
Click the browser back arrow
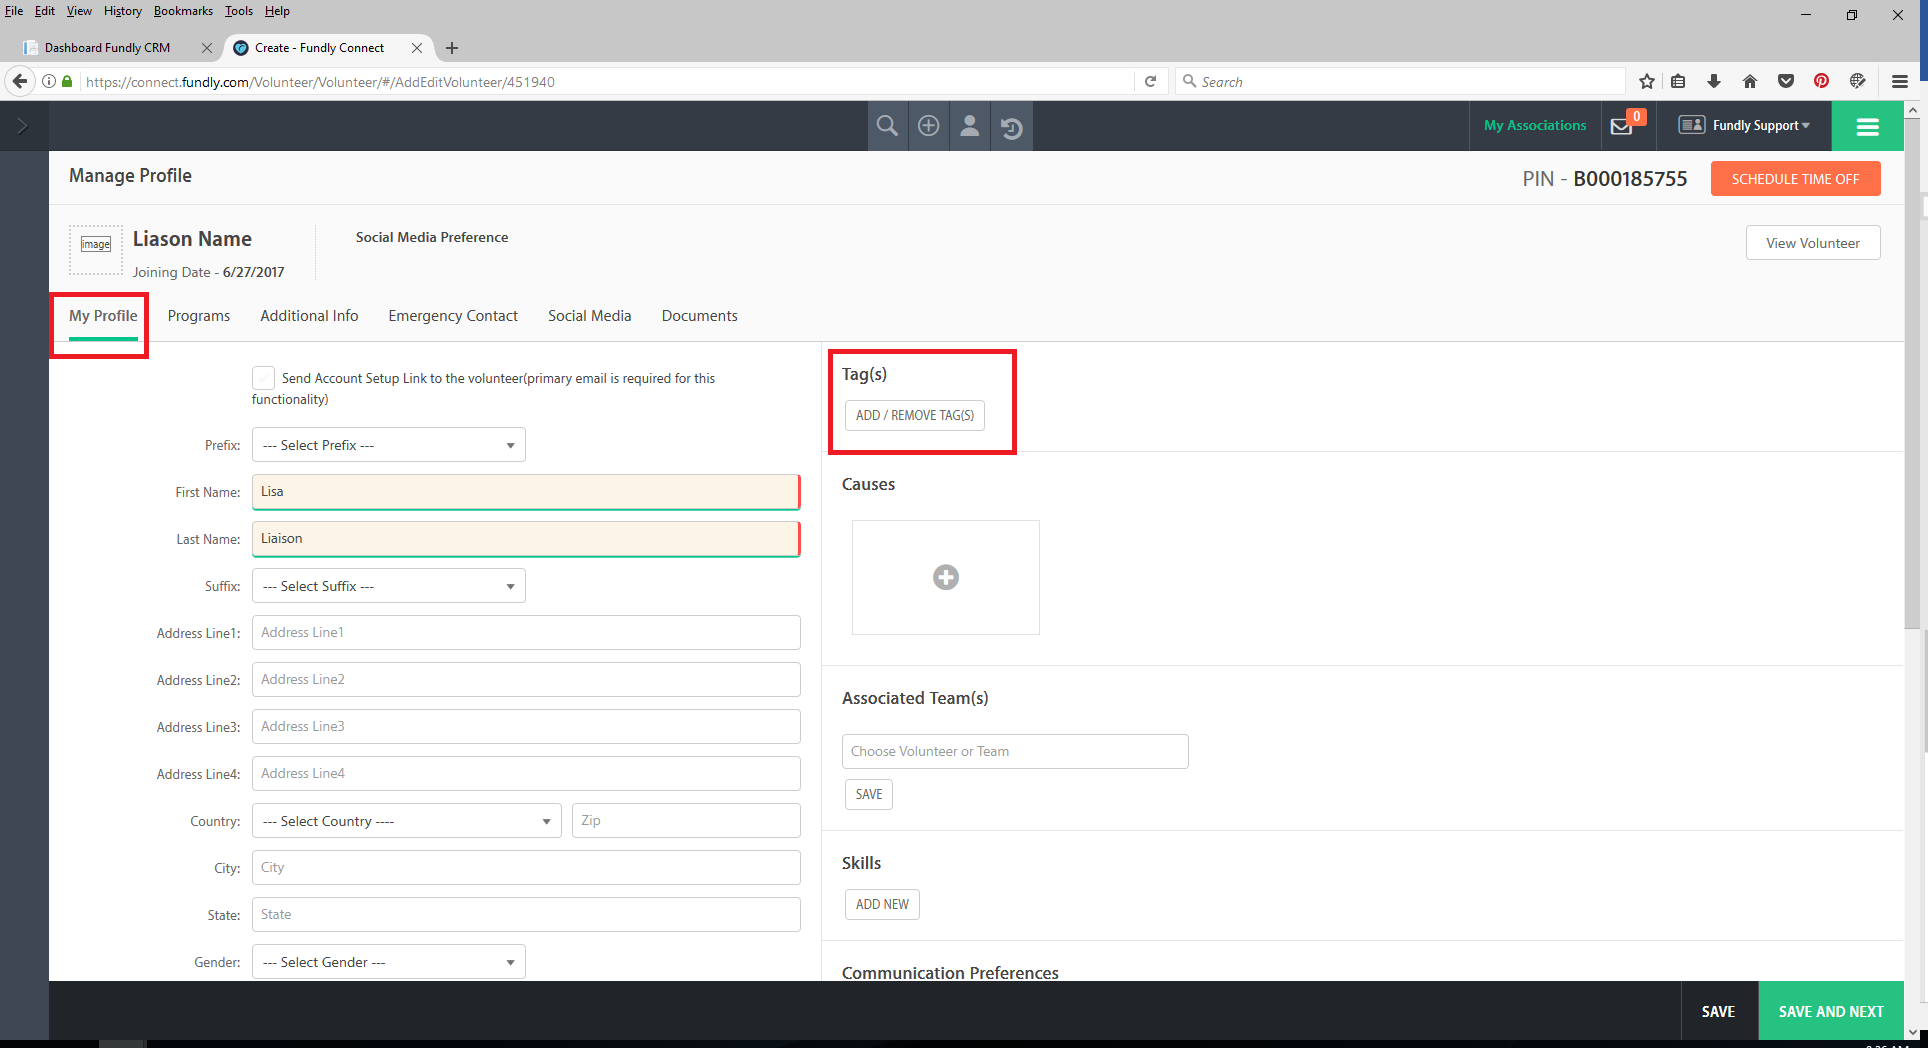click(20, 81)
